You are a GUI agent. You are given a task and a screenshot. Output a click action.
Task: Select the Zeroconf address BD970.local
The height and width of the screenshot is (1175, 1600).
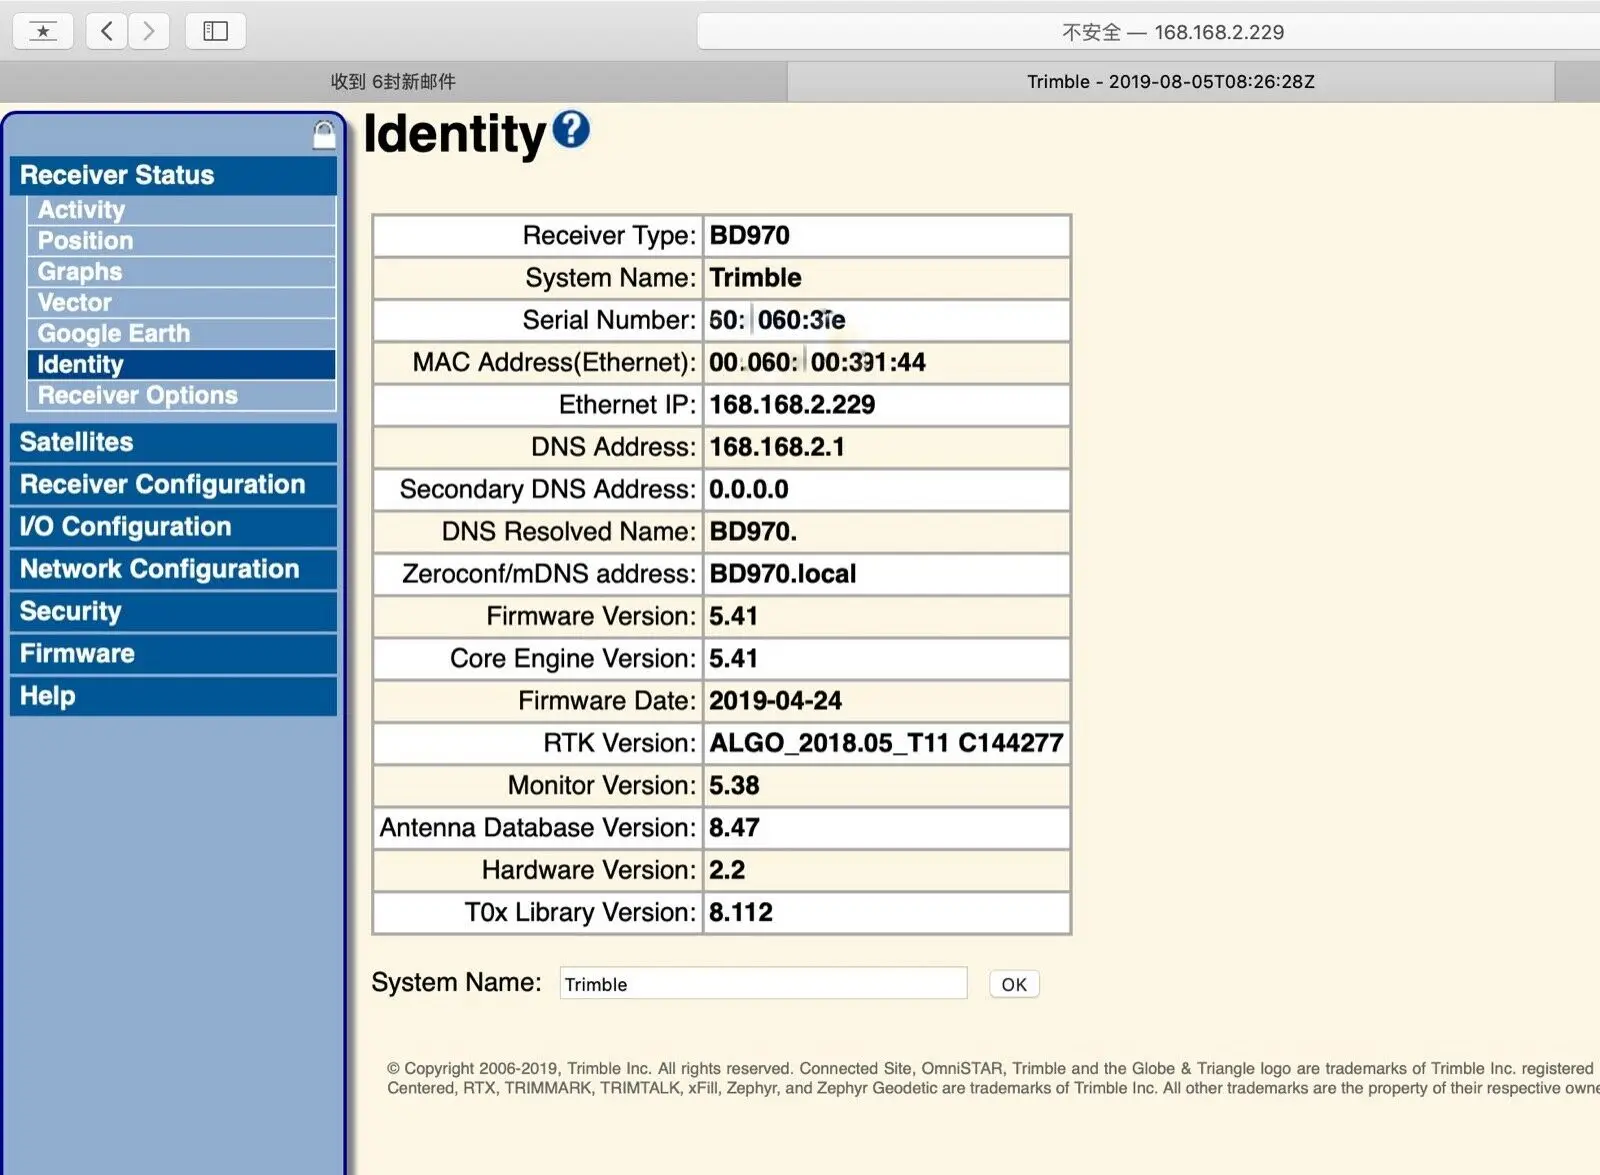[783, 574]
